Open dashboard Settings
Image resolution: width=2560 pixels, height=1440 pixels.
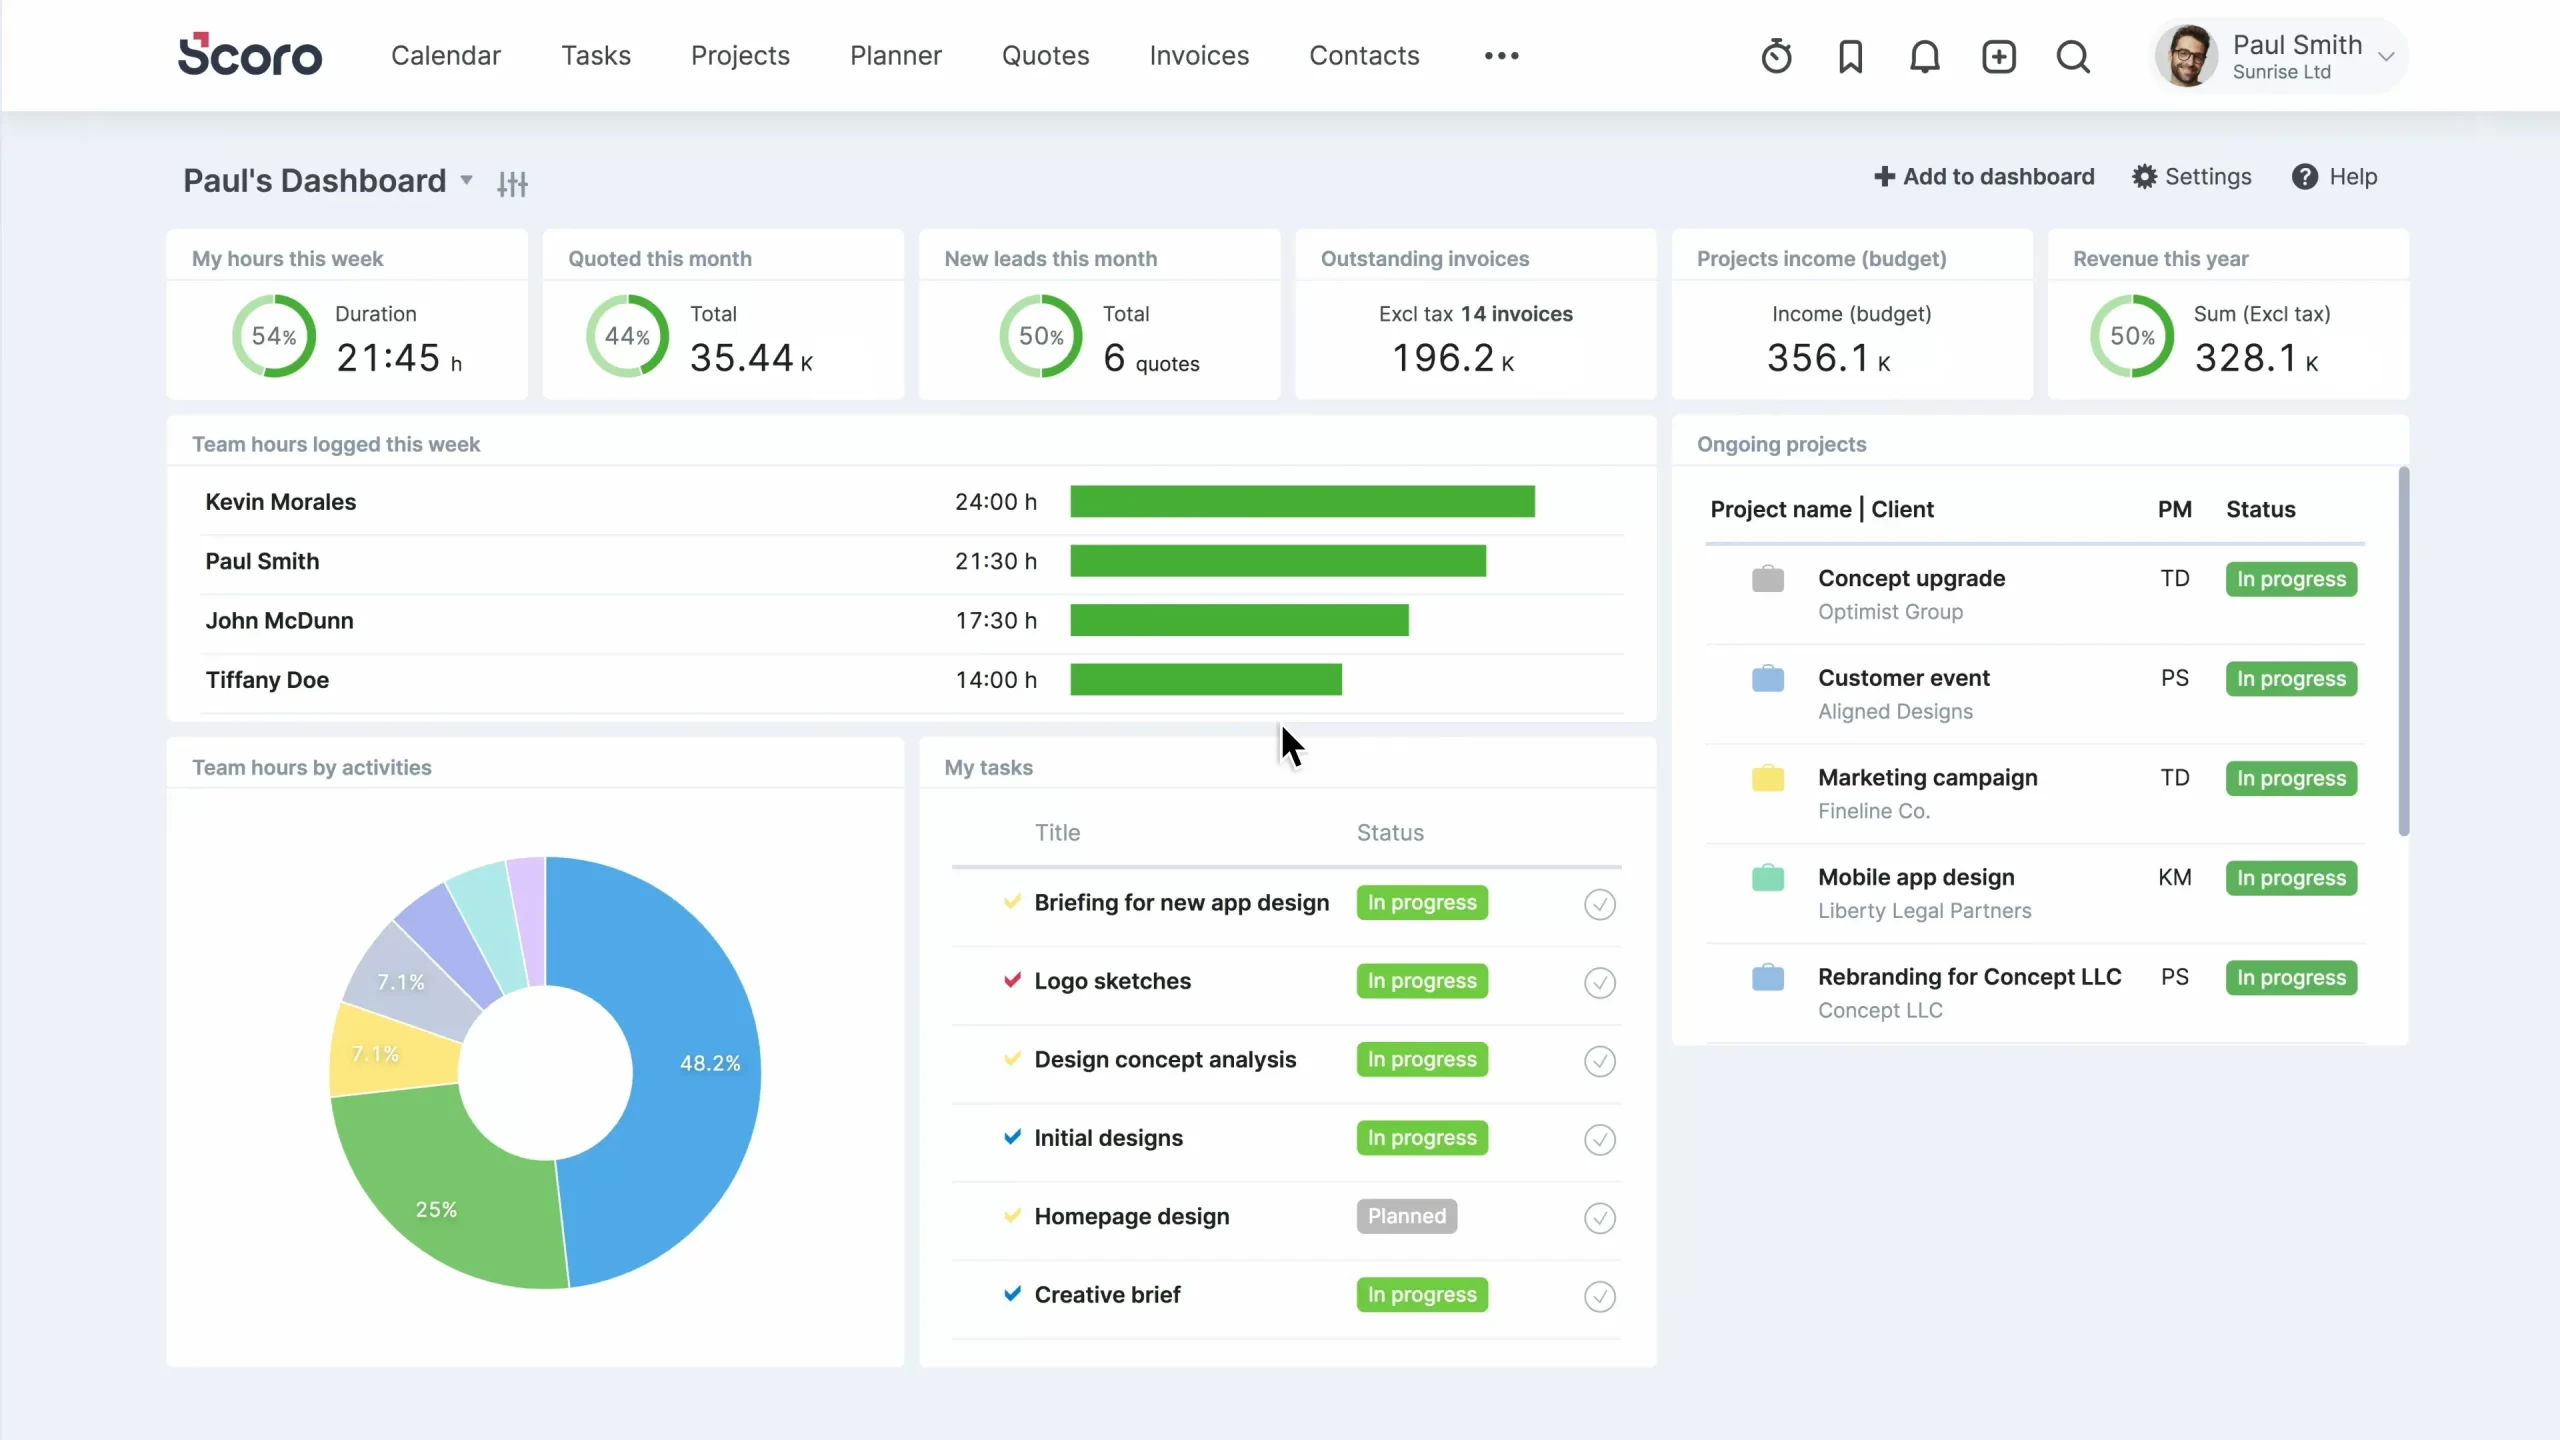[x=2191, y=176]
